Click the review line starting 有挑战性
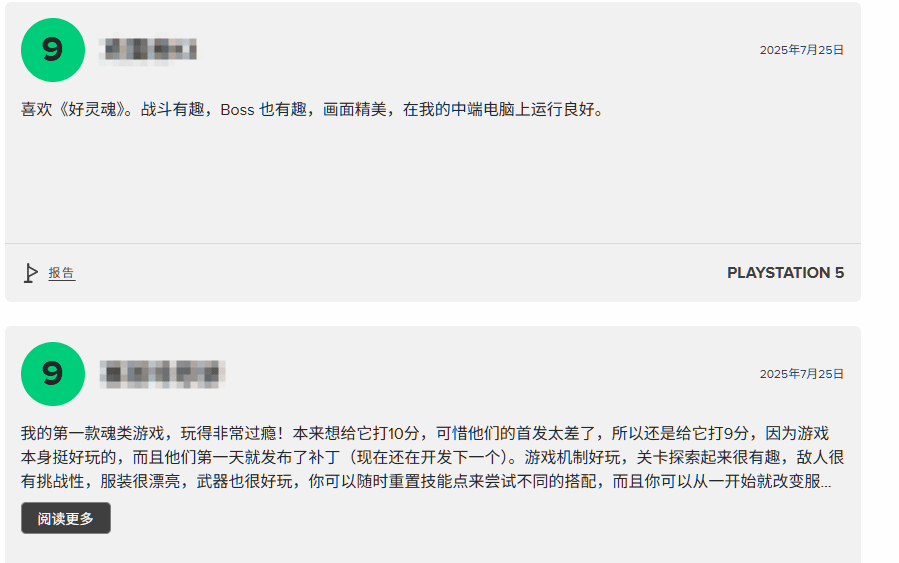Viewport: 899px width, 563px height. 426,481
